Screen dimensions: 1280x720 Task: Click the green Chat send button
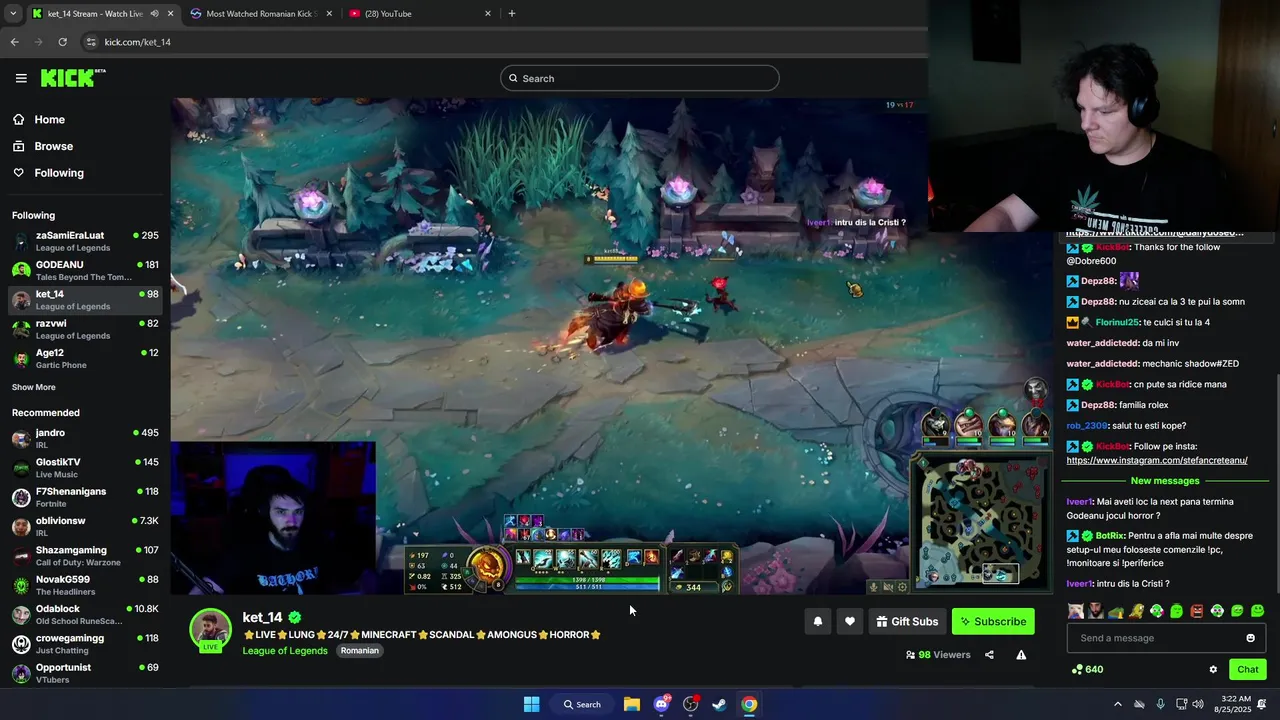click(x=1248, y=669)
